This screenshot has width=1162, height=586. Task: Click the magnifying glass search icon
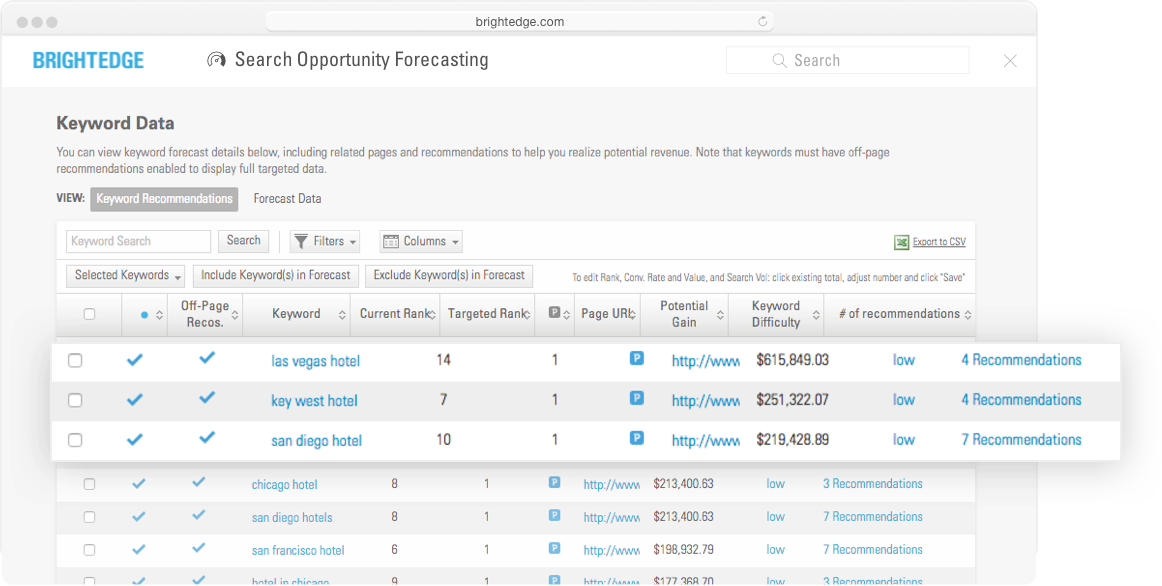click(x=780, y=61)
